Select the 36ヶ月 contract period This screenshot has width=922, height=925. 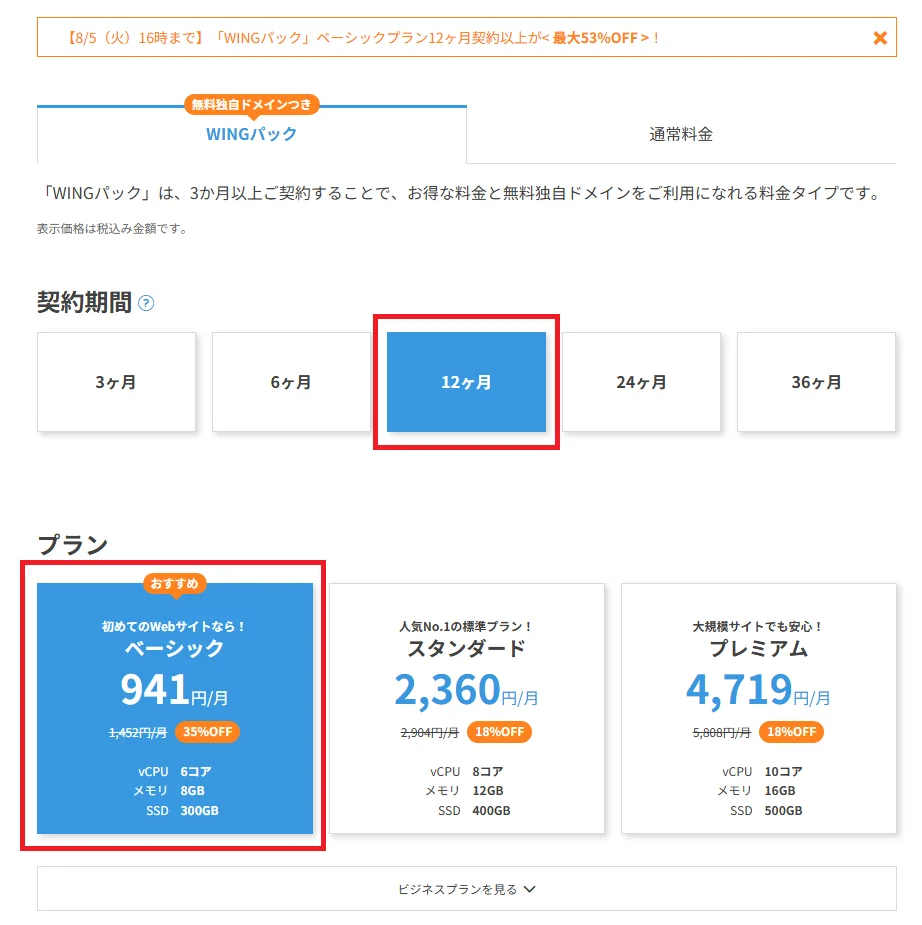pyautogui.click(x=816, y=382)
